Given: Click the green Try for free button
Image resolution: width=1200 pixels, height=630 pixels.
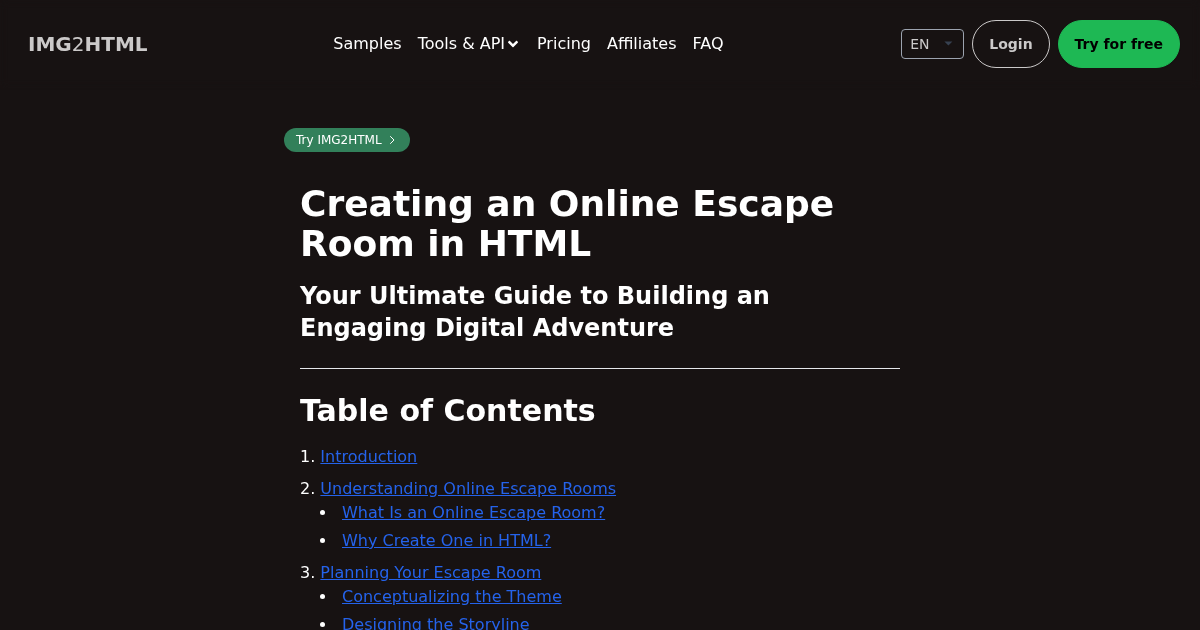Looking at the screenshot, I should (x=1118, y=44).
